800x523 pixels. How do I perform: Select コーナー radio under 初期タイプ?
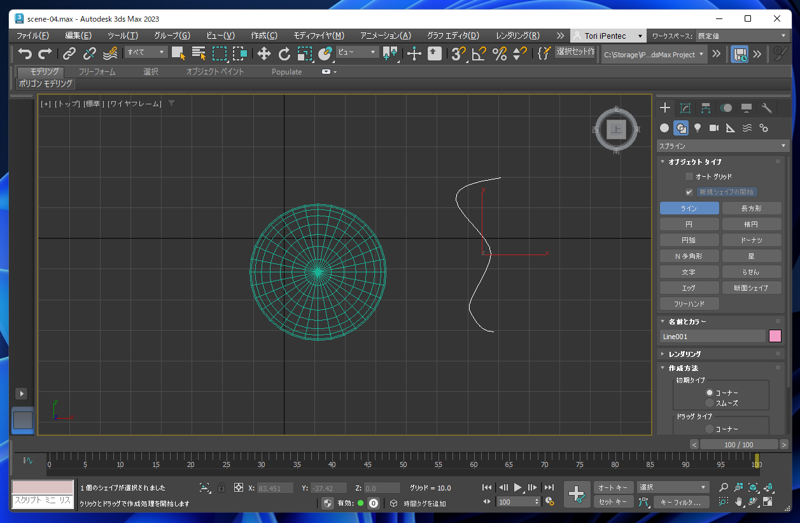(709, 392)
